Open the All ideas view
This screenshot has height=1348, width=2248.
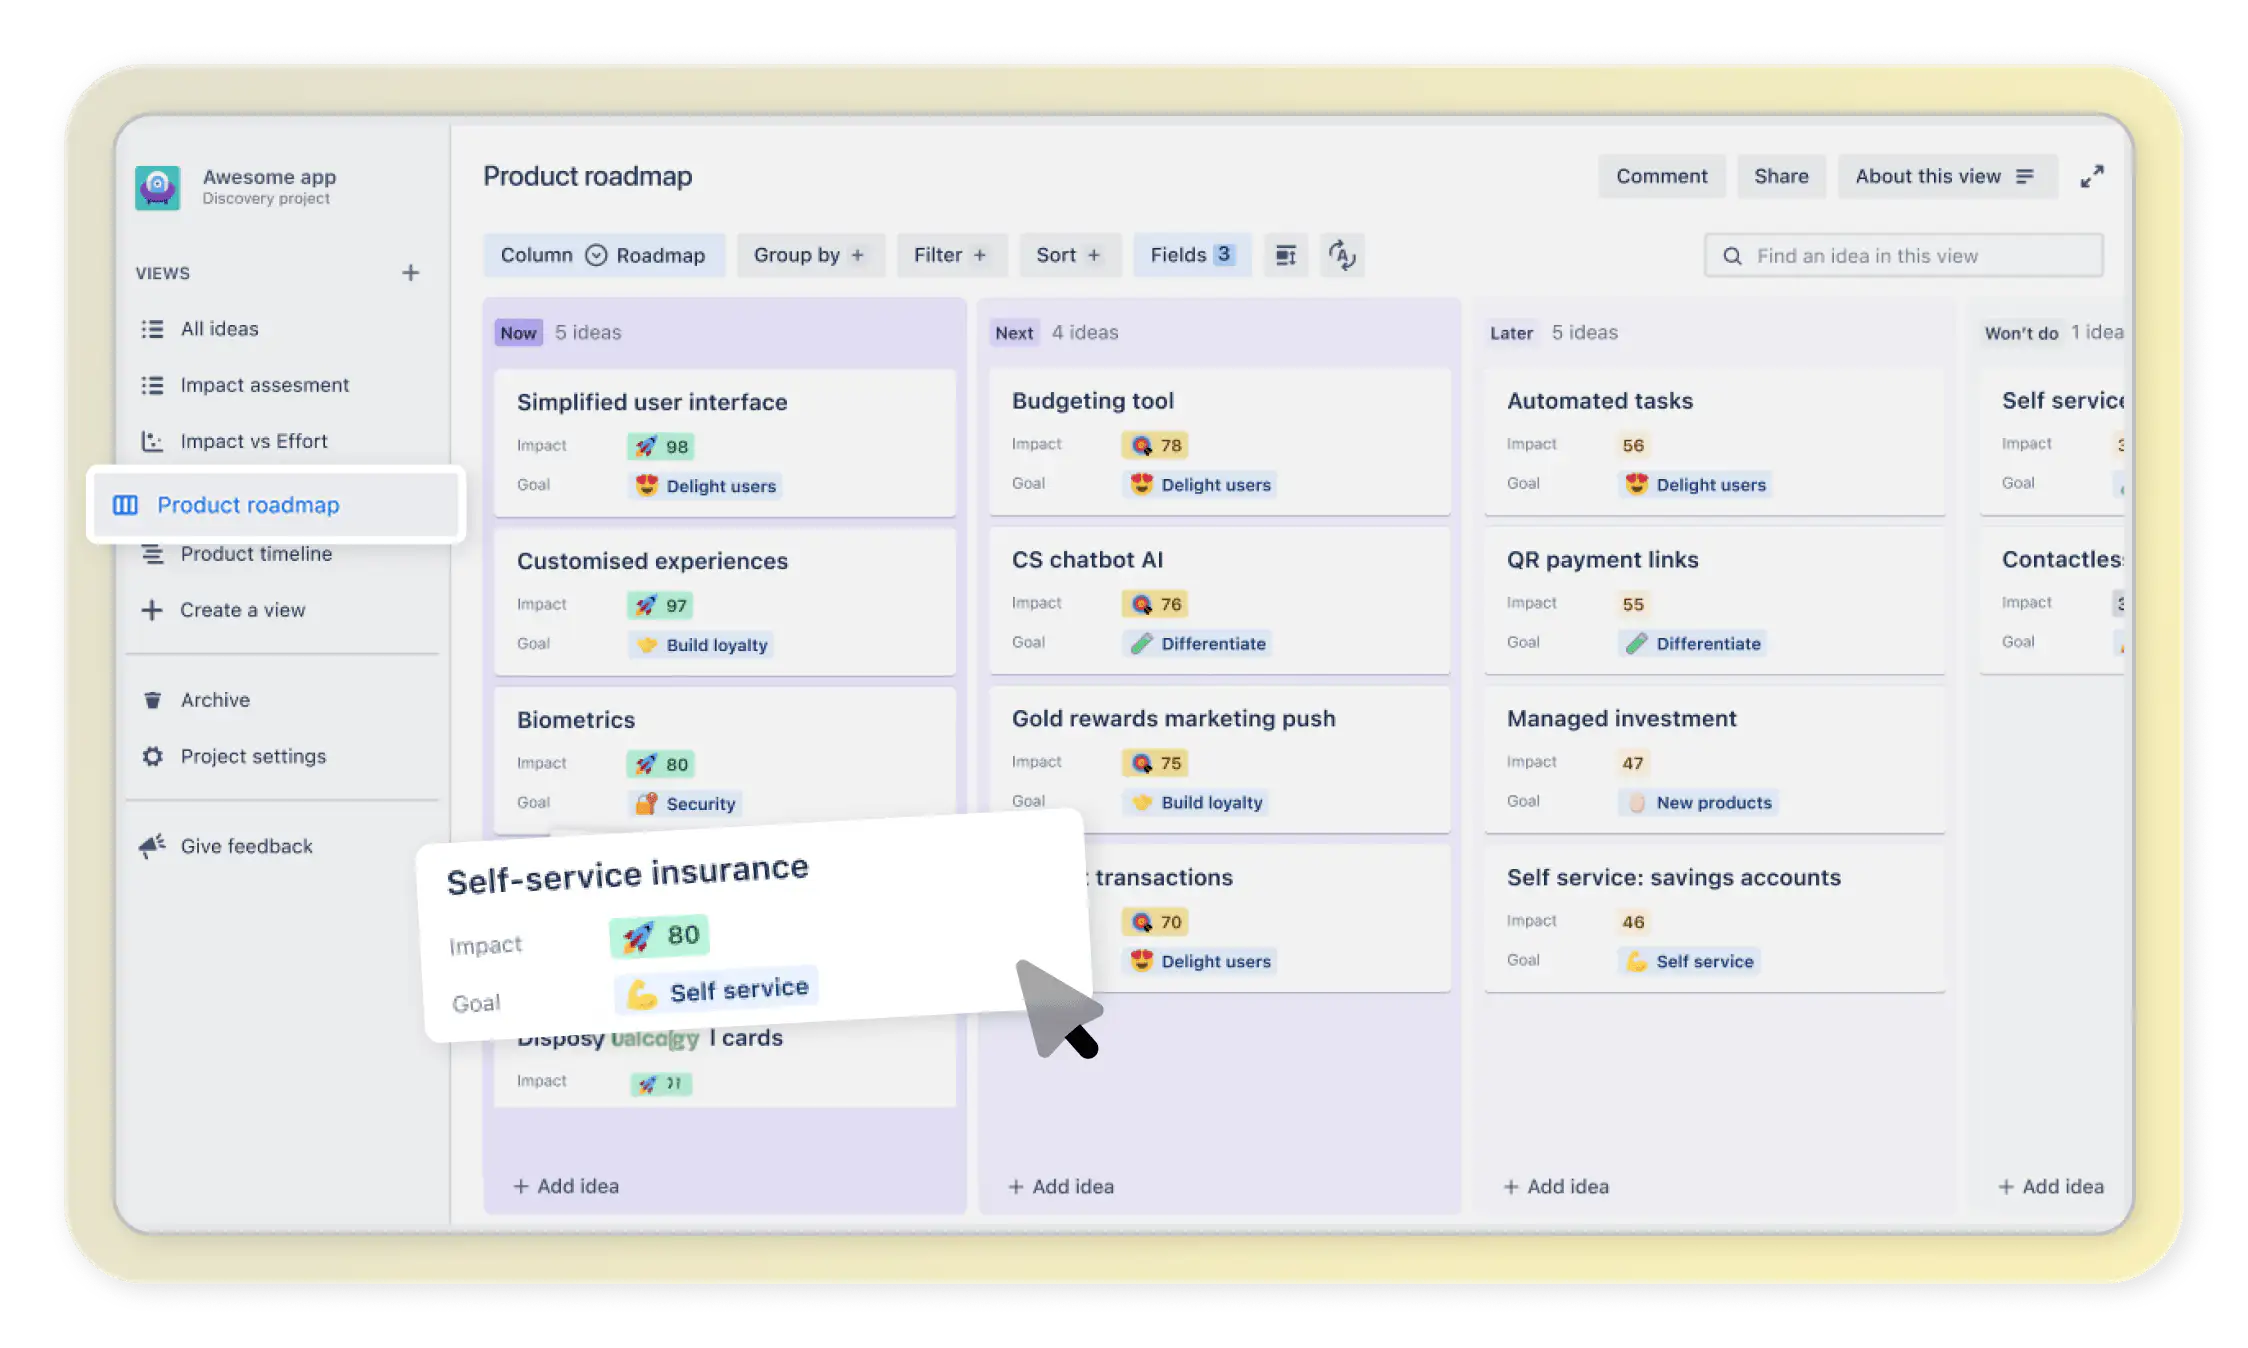click(x=219, y=329)
